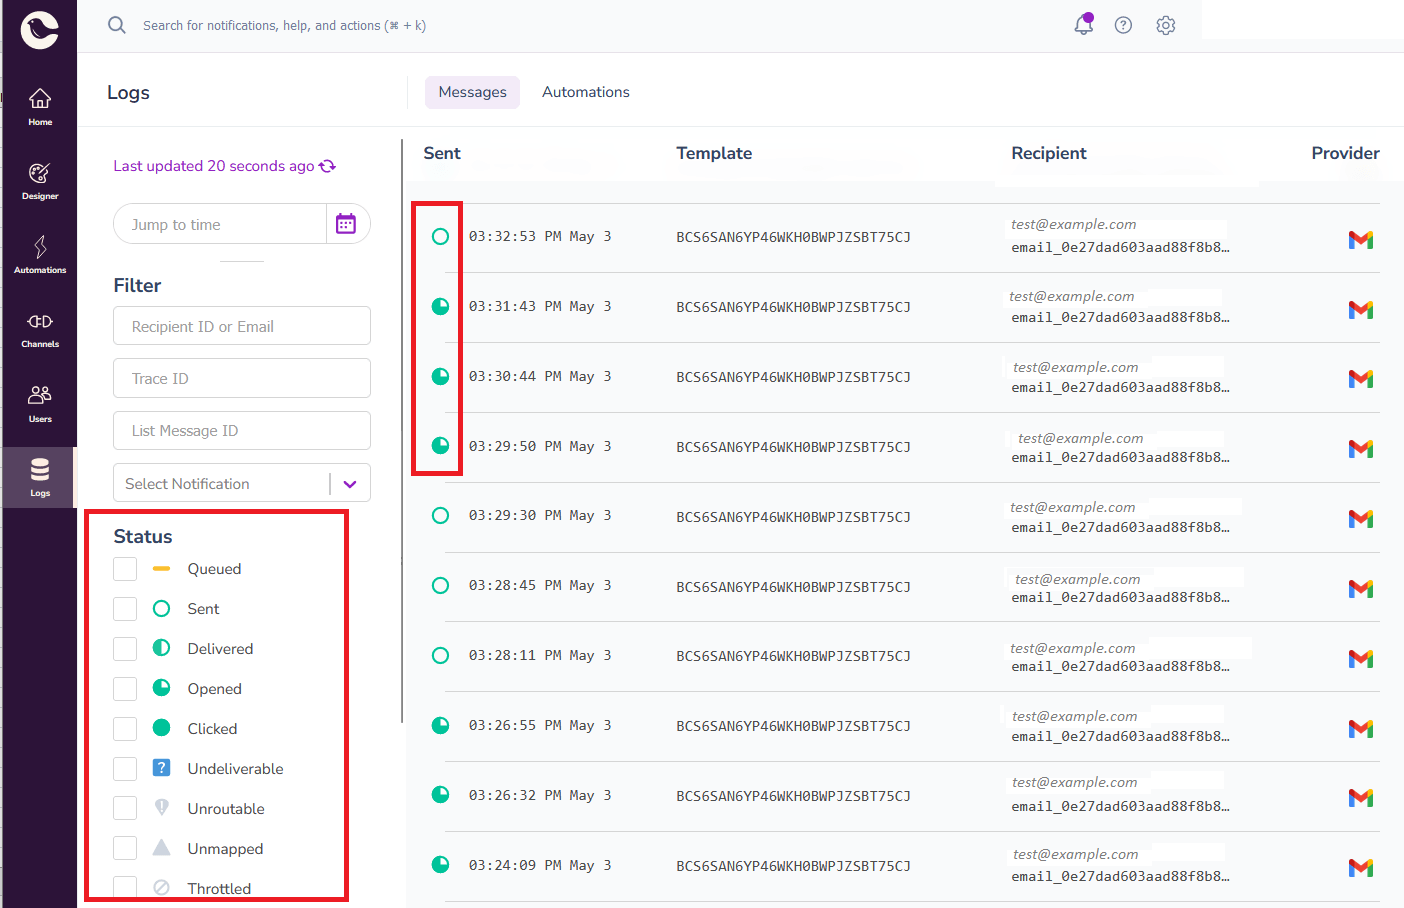This screenshot has height=908, width=1404.
Task: Open the help menu
Action: click(x=1123, y=25)
